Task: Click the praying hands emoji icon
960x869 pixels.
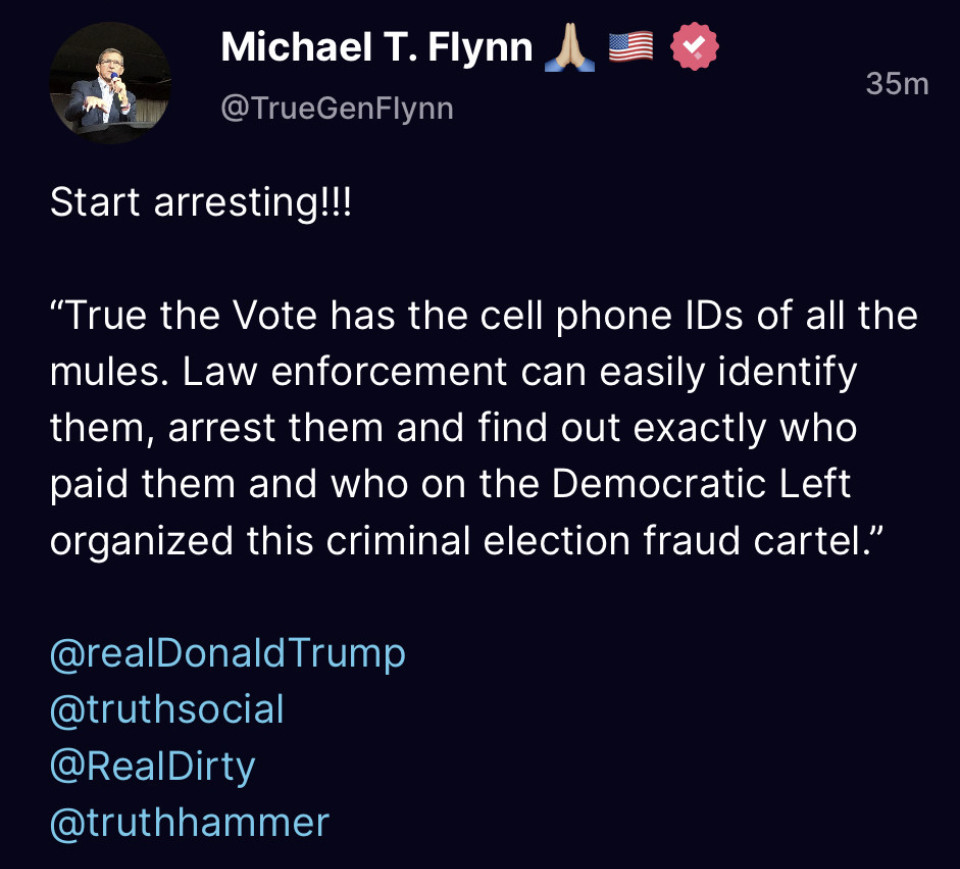Action: click(570, 47)
